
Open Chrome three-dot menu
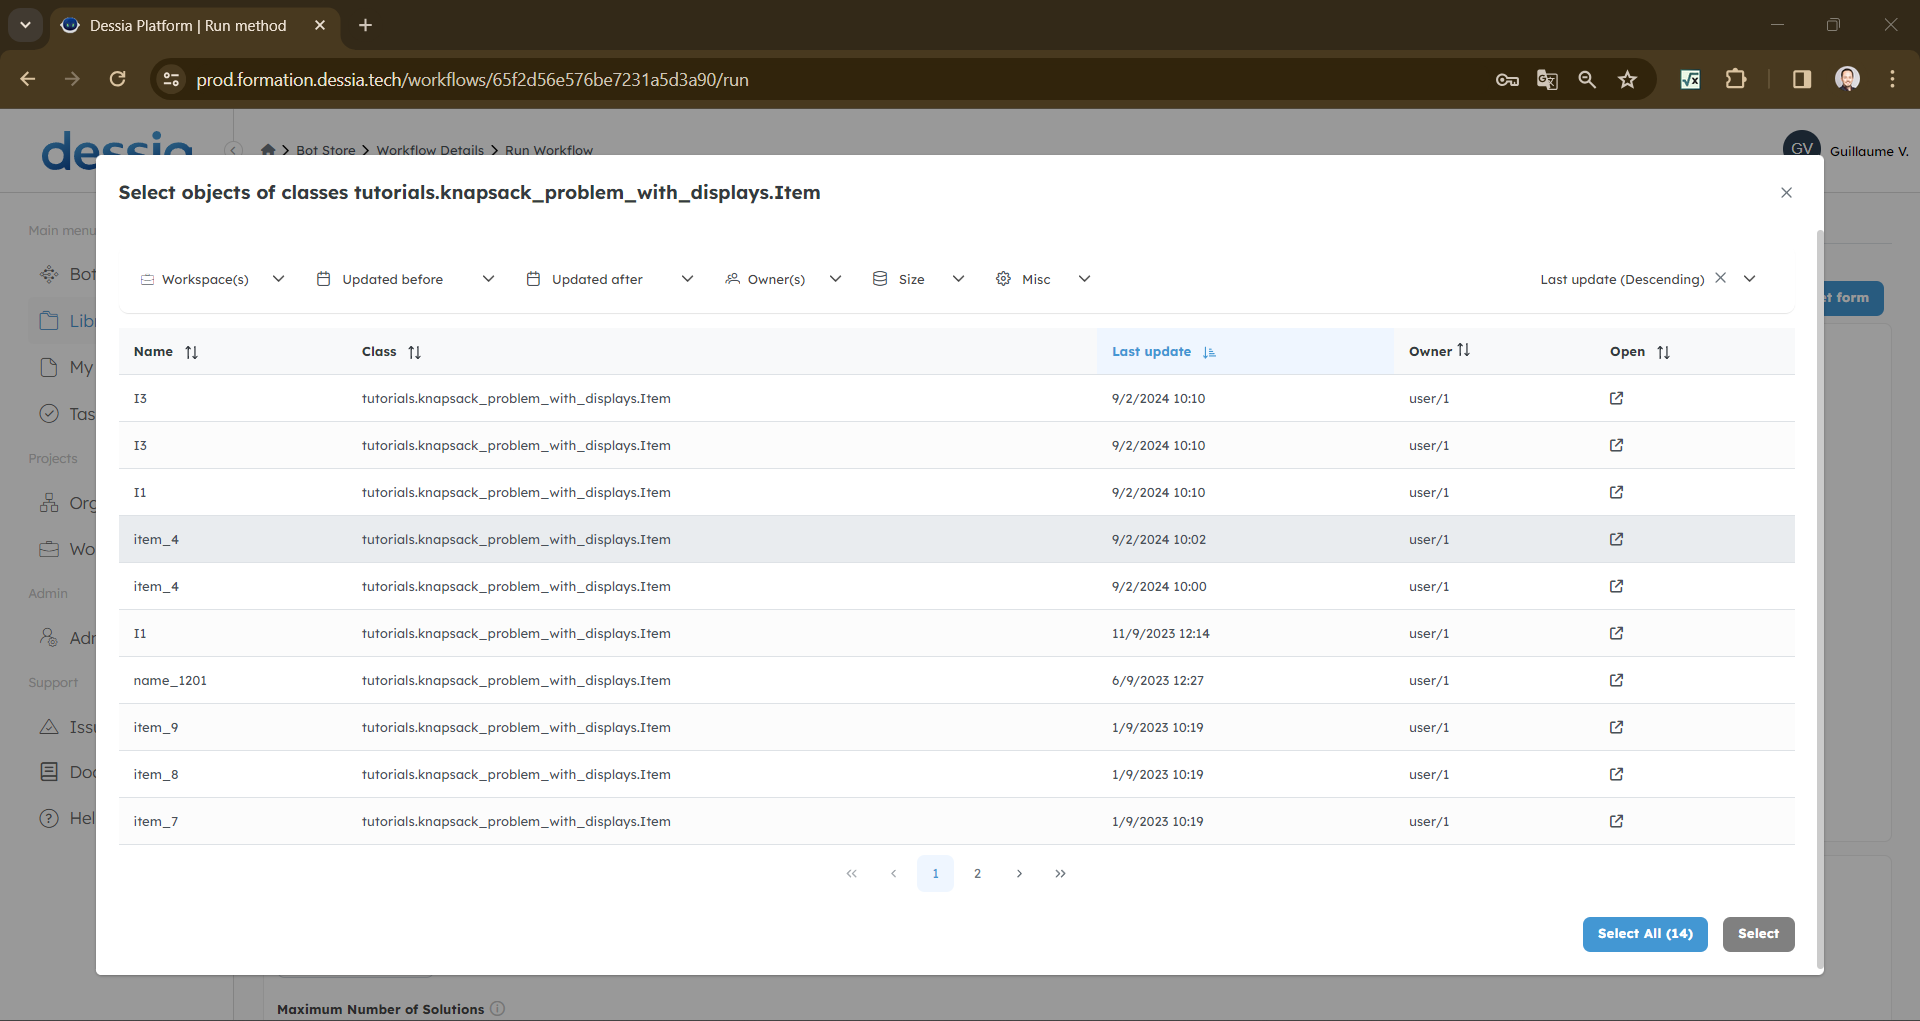pos(1892,79)
